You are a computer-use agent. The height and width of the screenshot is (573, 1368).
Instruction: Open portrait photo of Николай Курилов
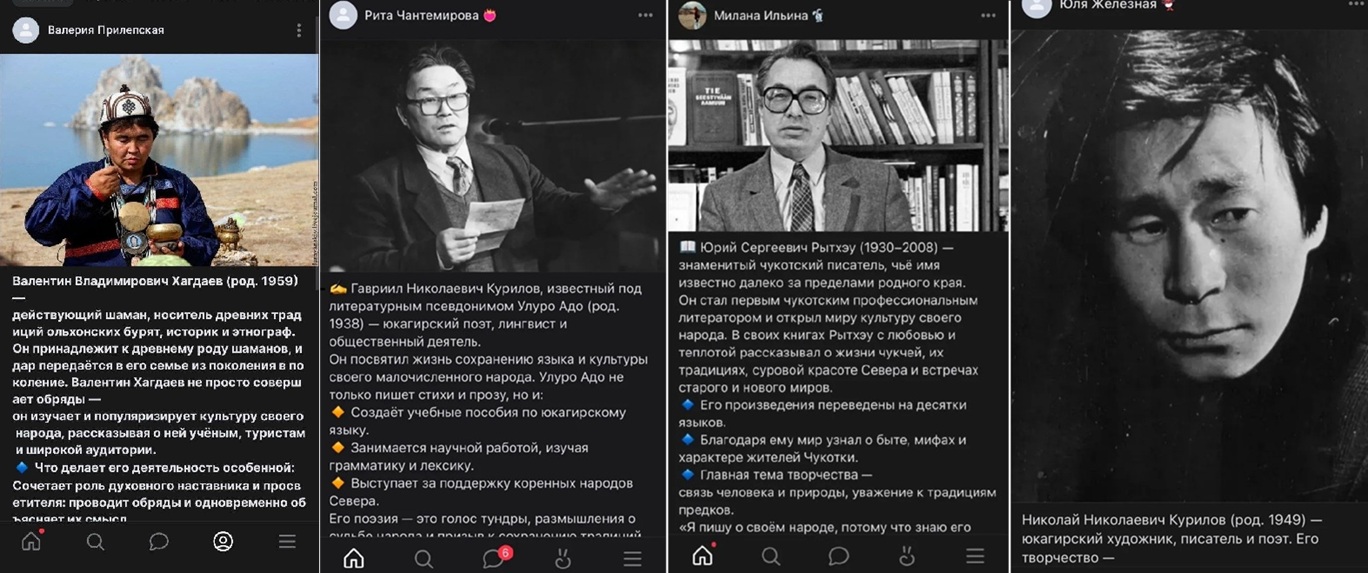pos(1190,265)
